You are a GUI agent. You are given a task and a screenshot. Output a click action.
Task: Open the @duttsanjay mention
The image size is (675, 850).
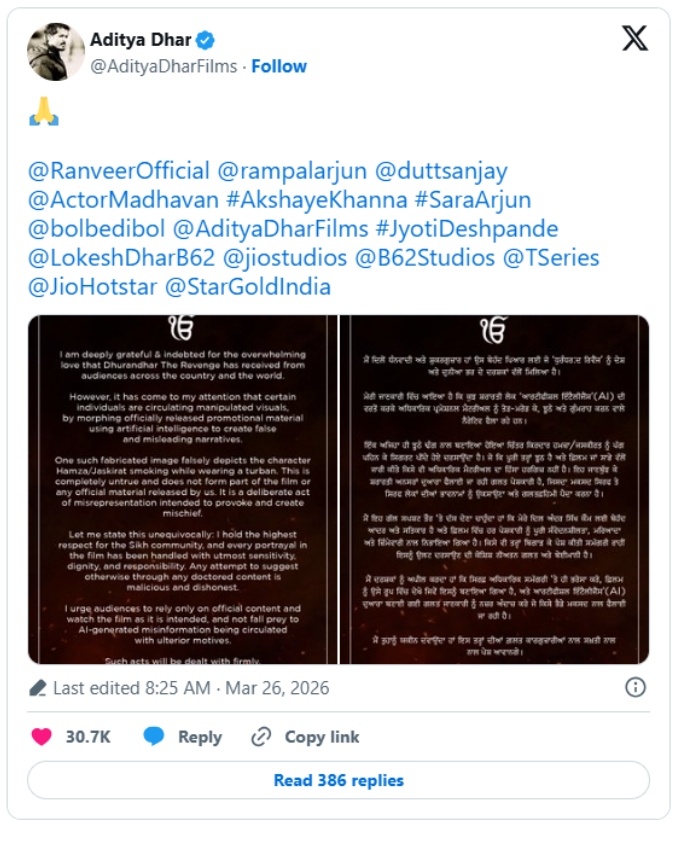[x=441, y=171]
